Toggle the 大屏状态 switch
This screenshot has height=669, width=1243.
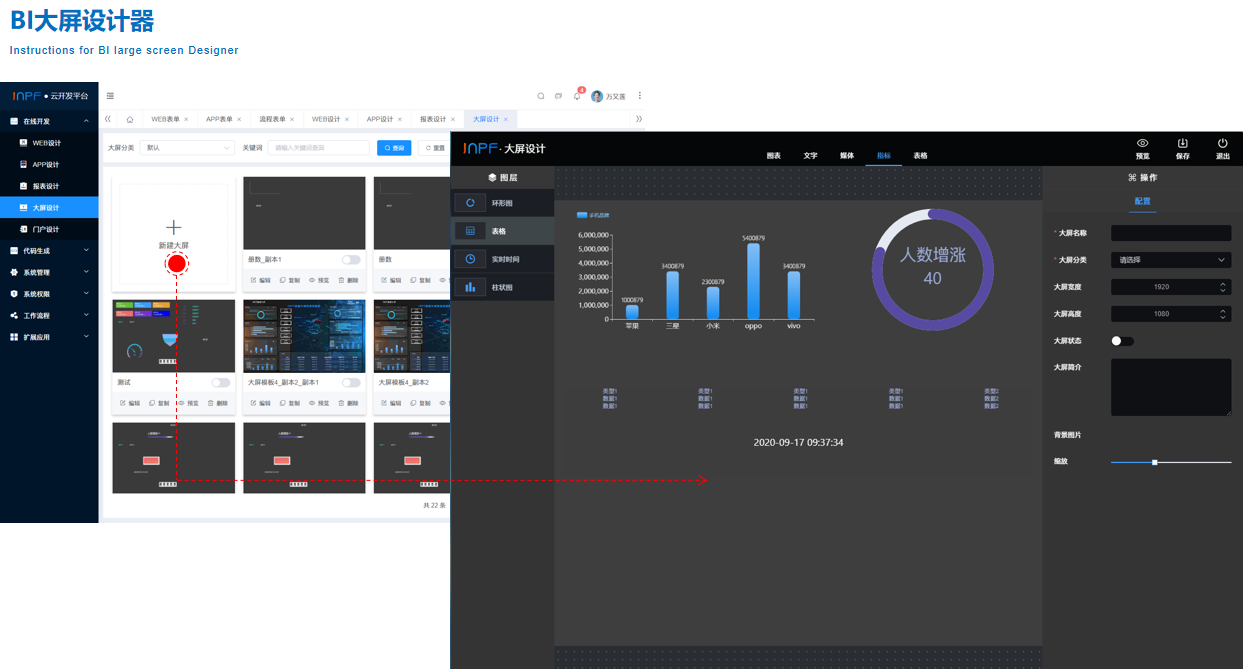pos(1122,341)
